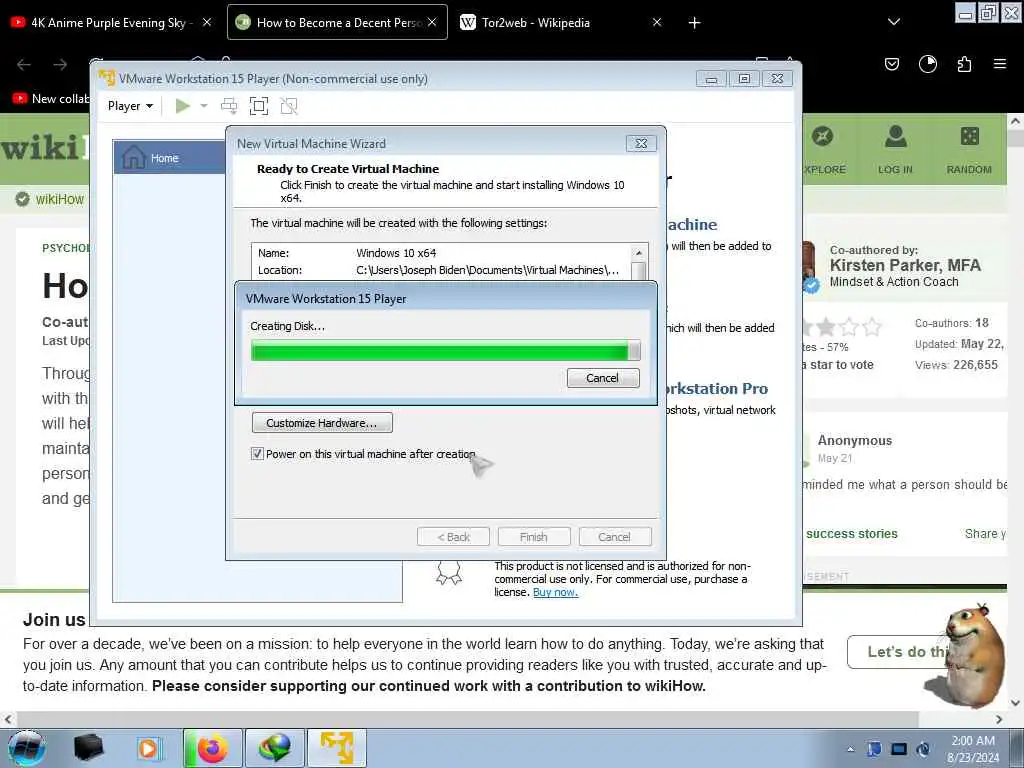Open the New collab bookmark
The width and height of the screenshot is (1024, 768).
tap(51, 99)
